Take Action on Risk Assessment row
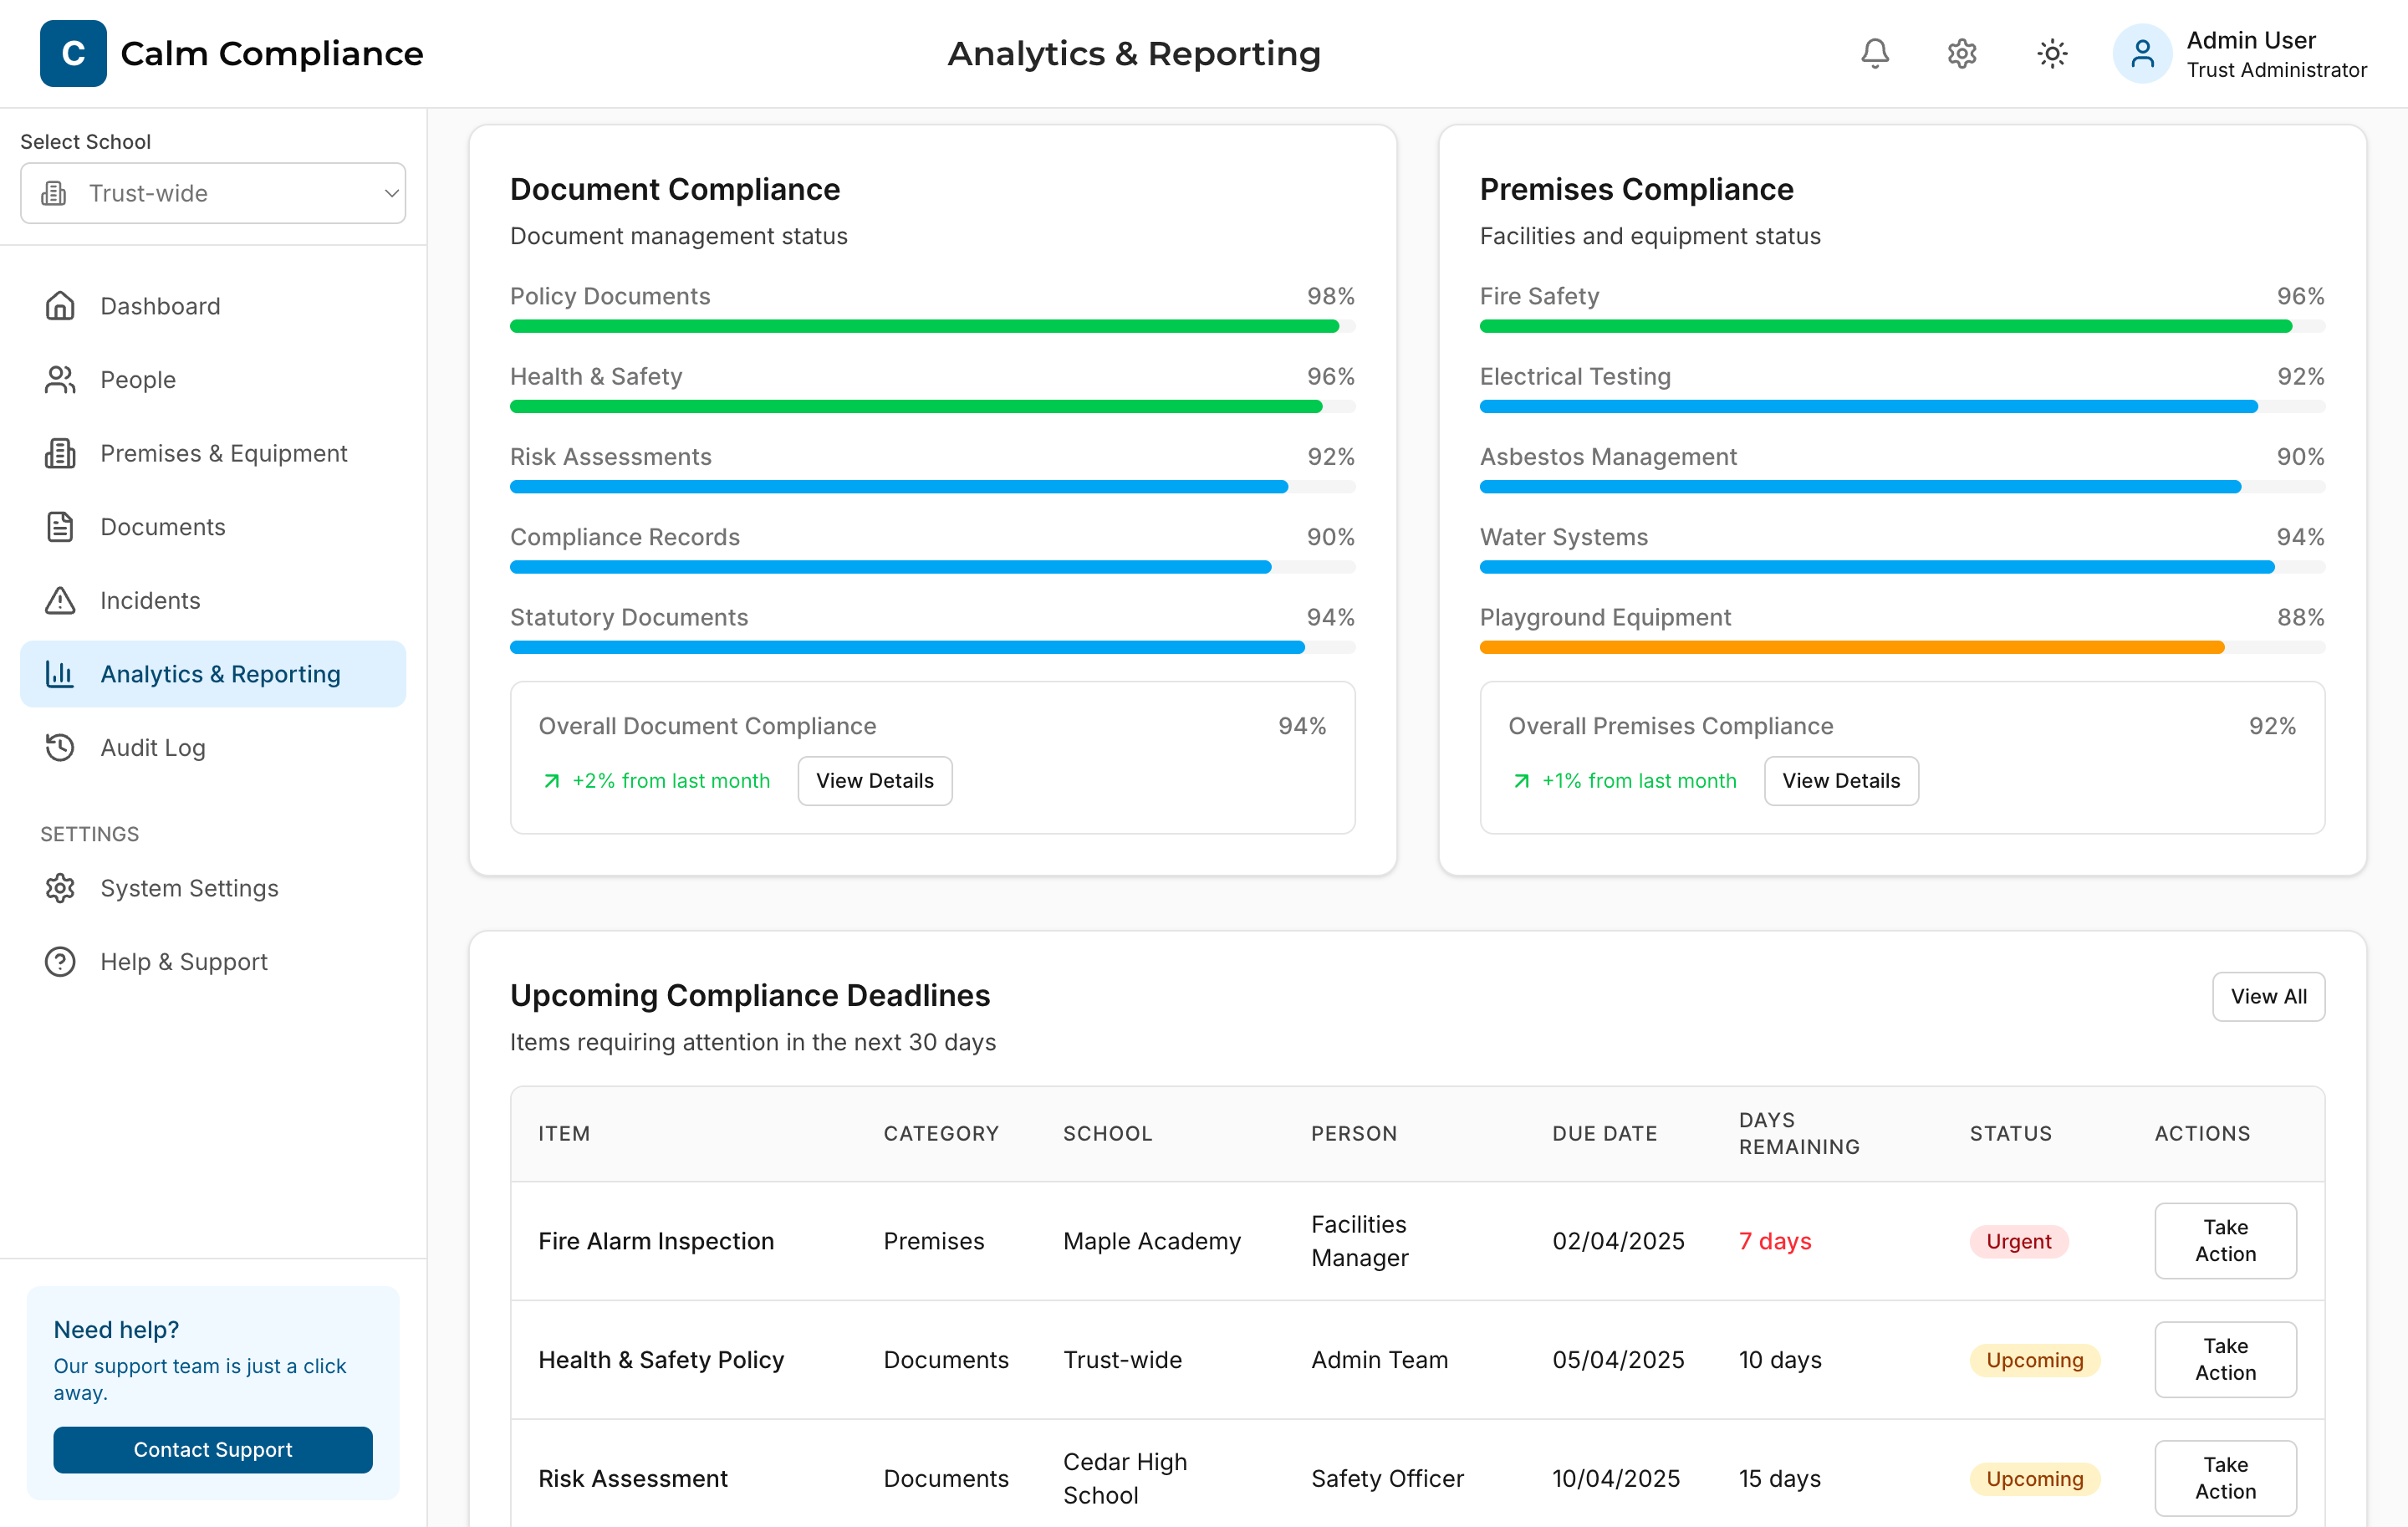This screenshot has width=2408, height=1527. [x=2225, y=1478]
